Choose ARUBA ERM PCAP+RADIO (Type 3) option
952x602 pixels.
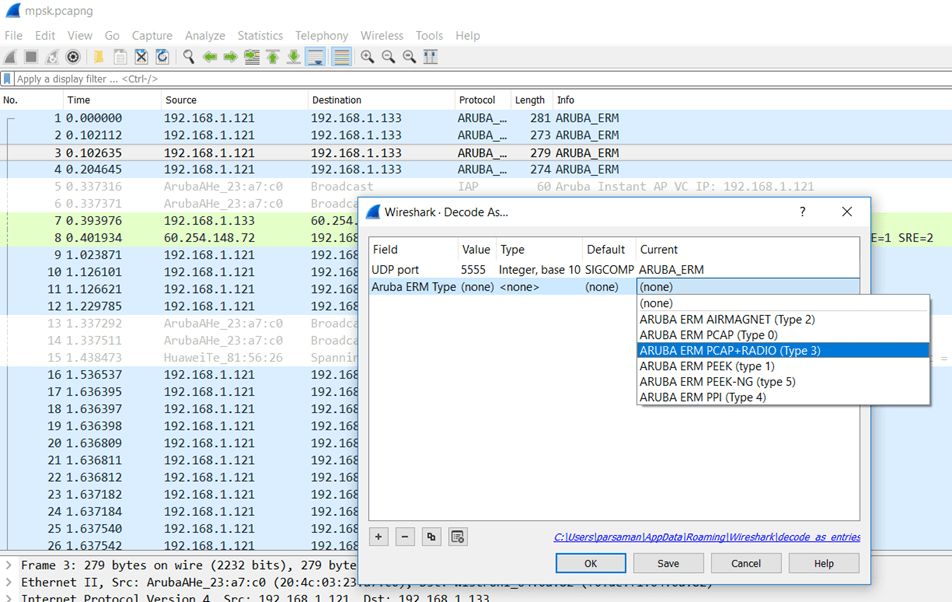730,351
